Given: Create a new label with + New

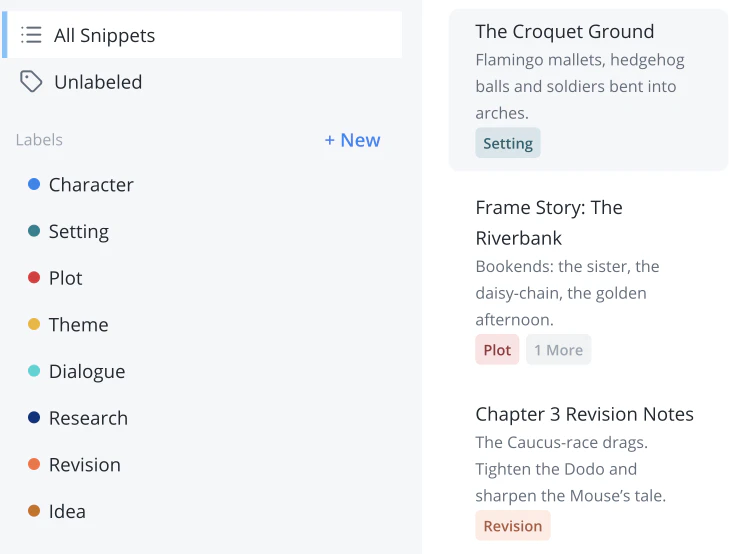Looking at the screenshot, I should coord(353,140).
